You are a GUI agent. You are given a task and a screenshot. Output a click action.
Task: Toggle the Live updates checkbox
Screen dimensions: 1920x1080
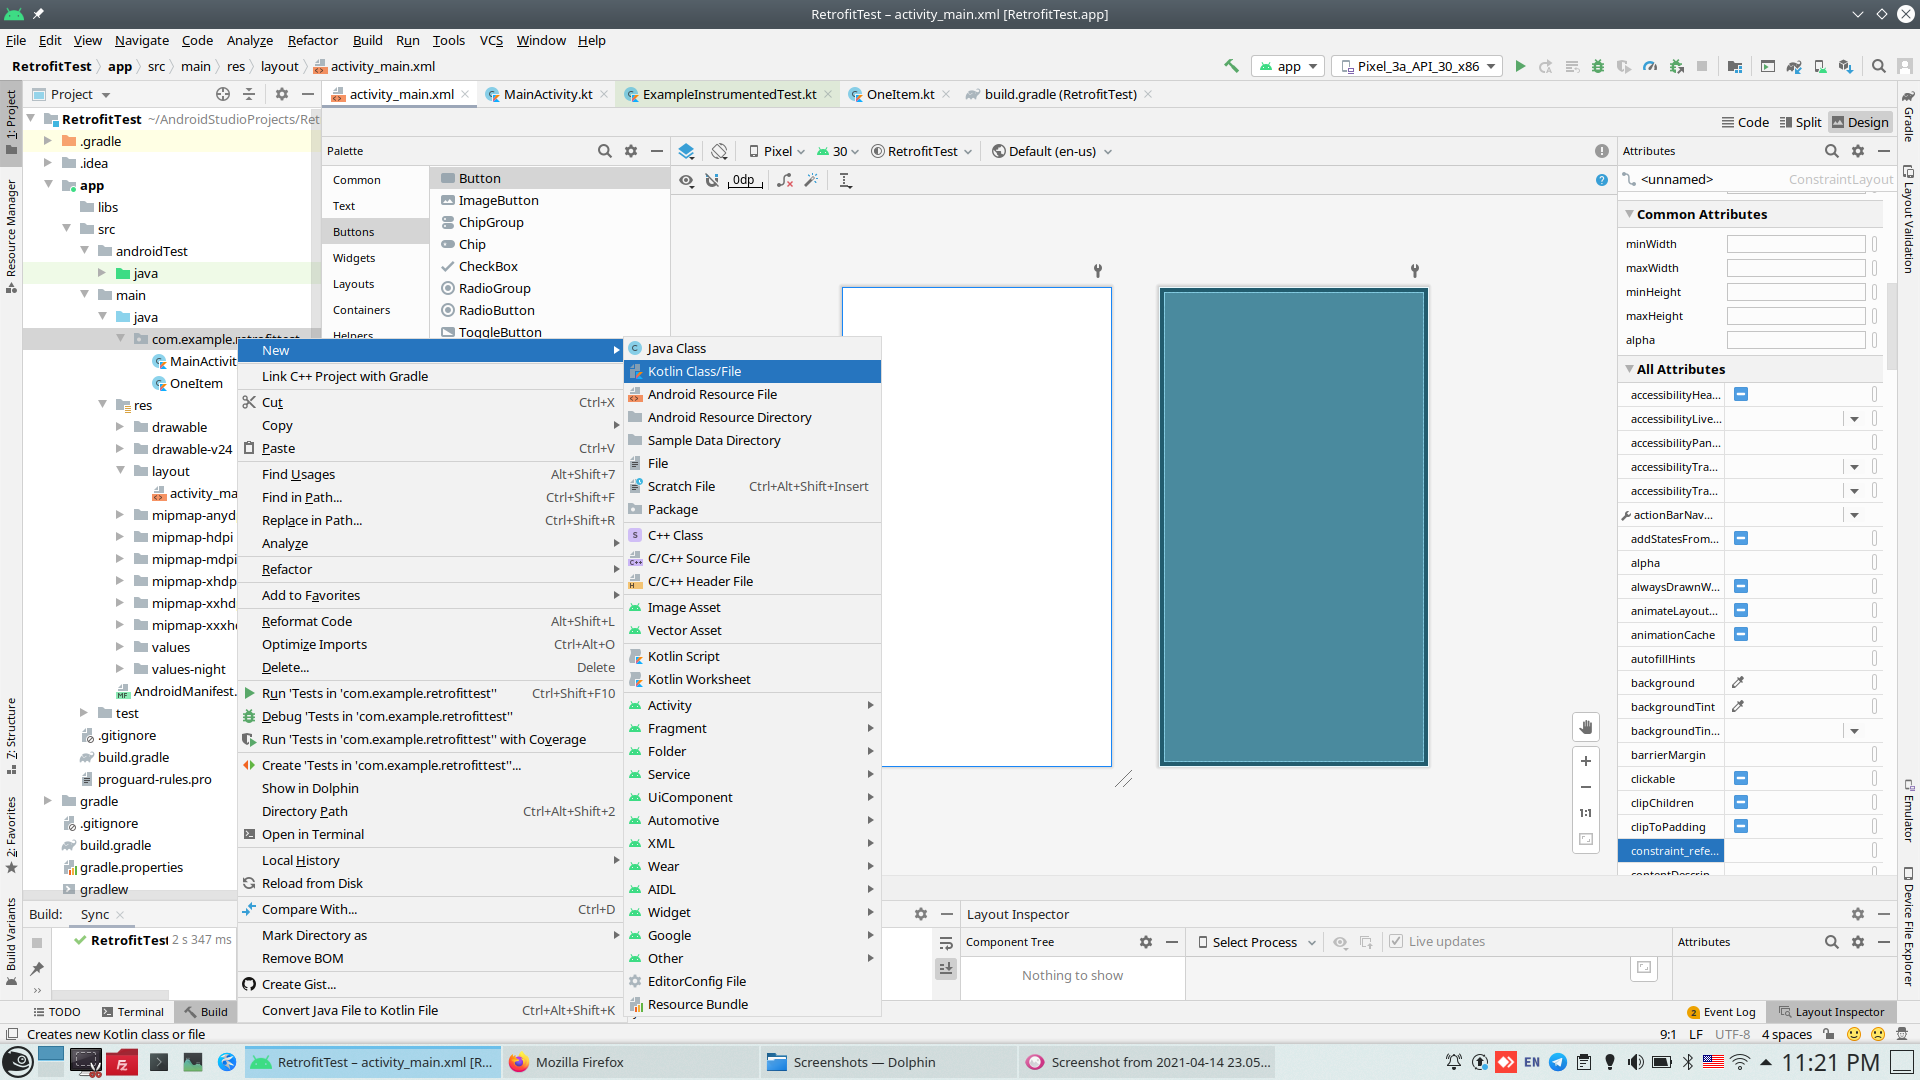tap(1396, 942)
